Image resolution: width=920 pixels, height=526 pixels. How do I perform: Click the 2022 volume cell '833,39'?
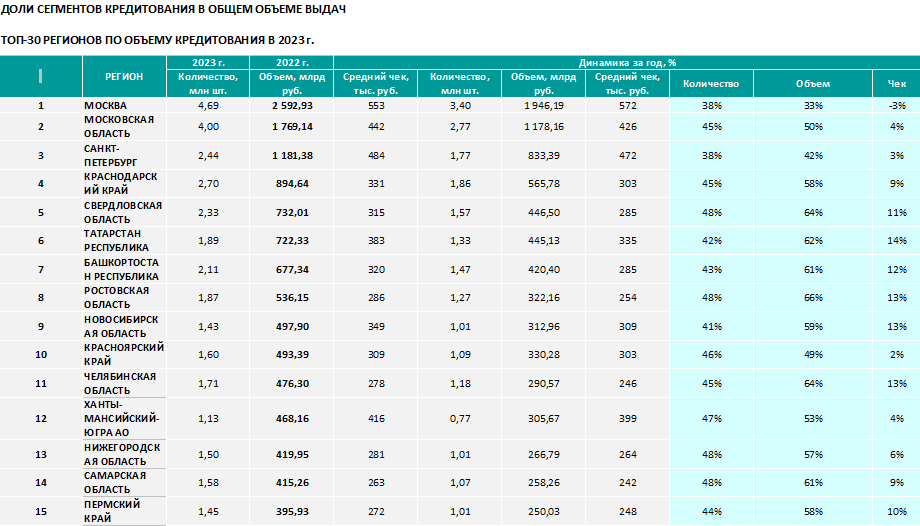[544, 156]
